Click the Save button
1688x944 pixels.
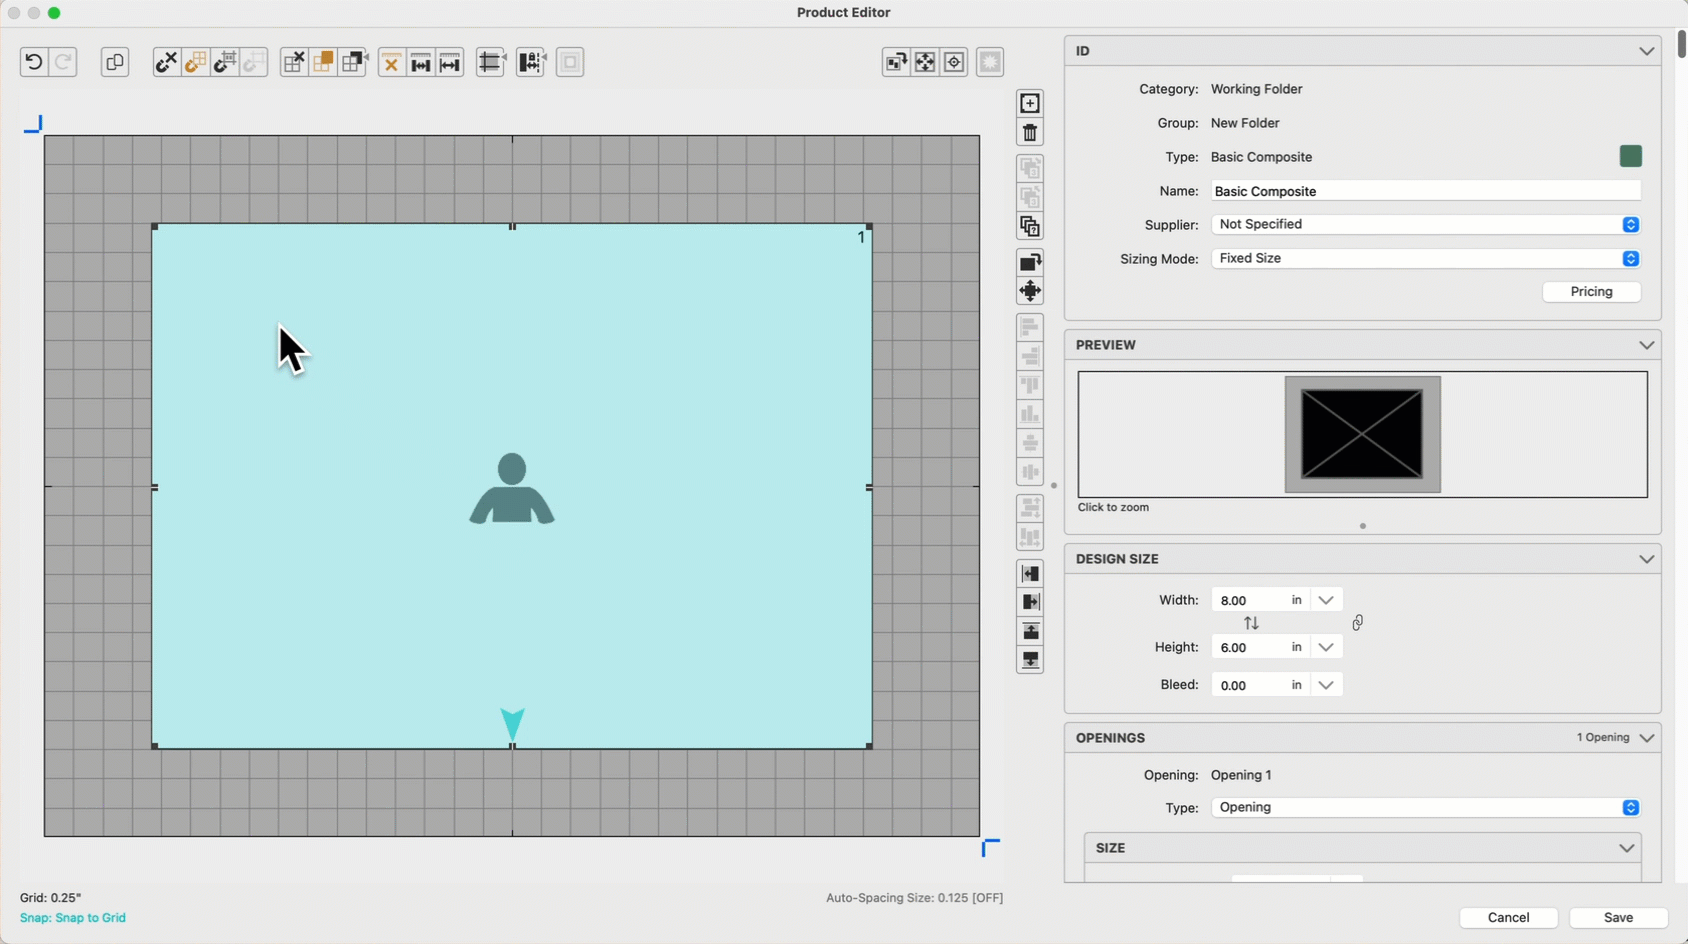click(x=1618, y=918)
